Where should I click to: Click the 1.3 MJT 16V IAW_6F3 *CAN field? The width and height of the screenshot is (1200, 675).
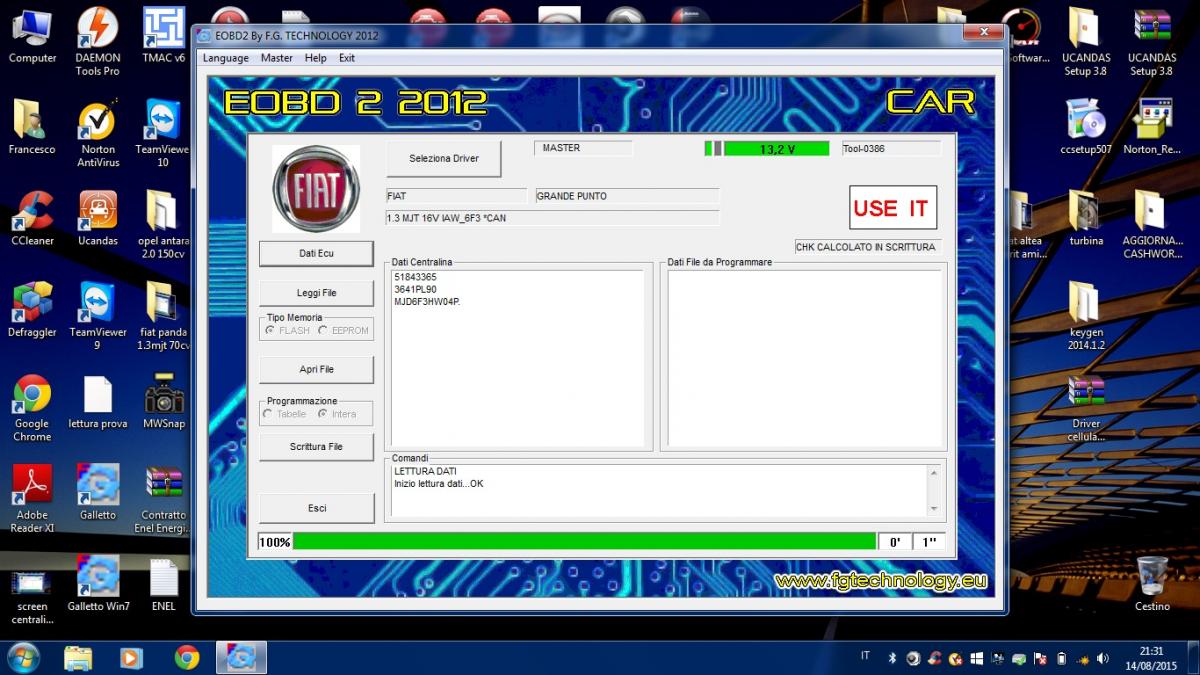pyautogui.click(x=552, y=218)
